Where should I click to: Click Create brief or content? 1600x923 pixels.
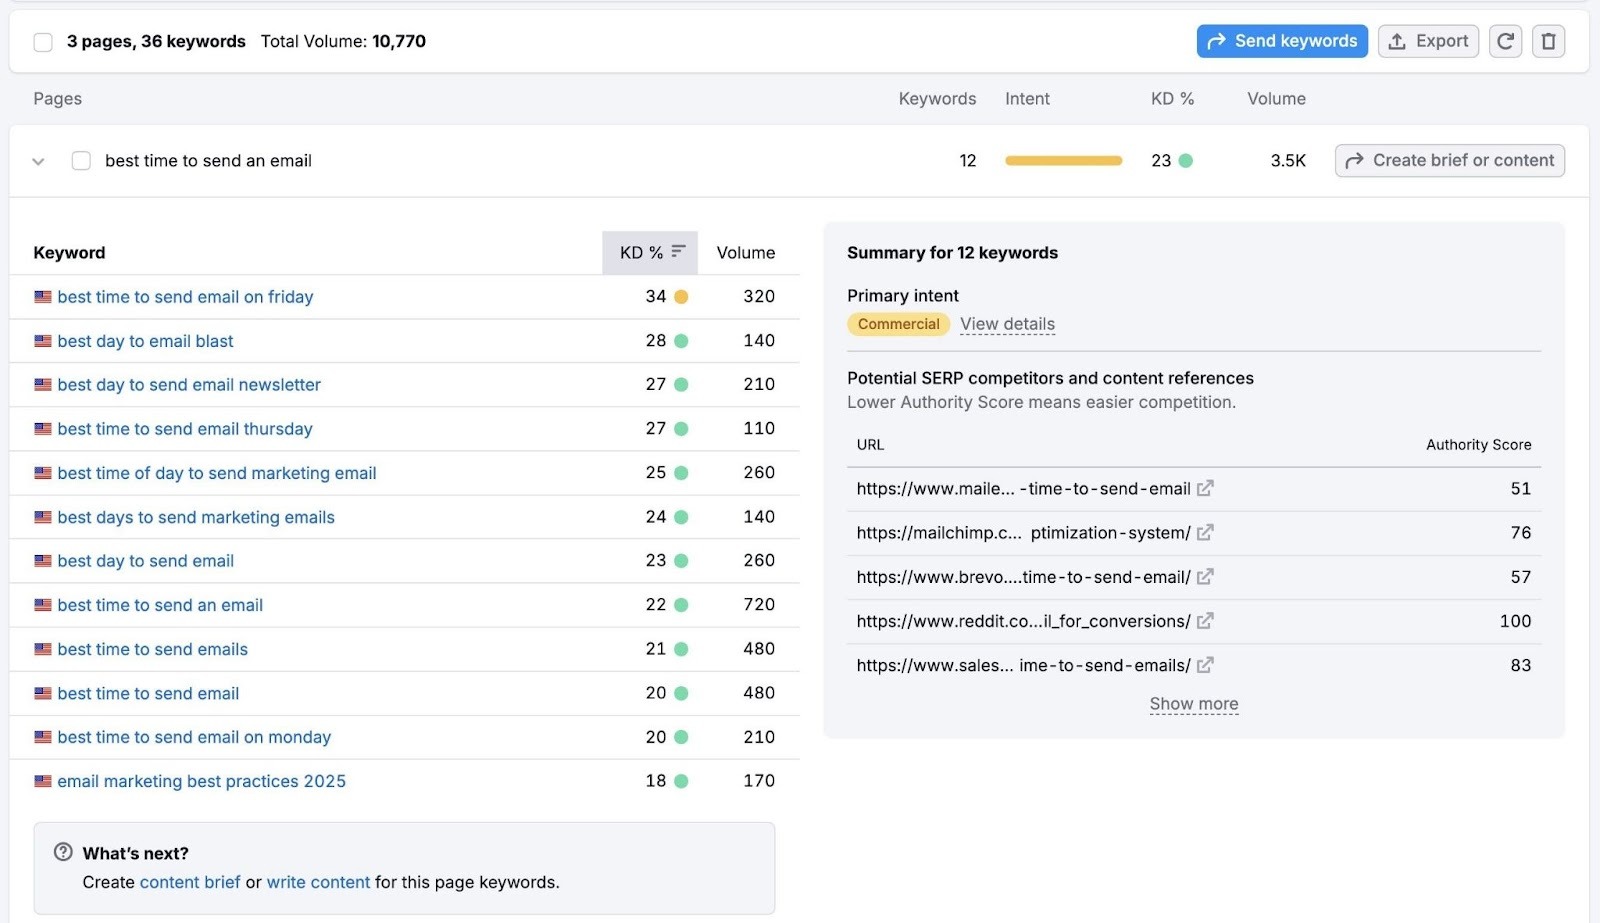point(1449,160)
